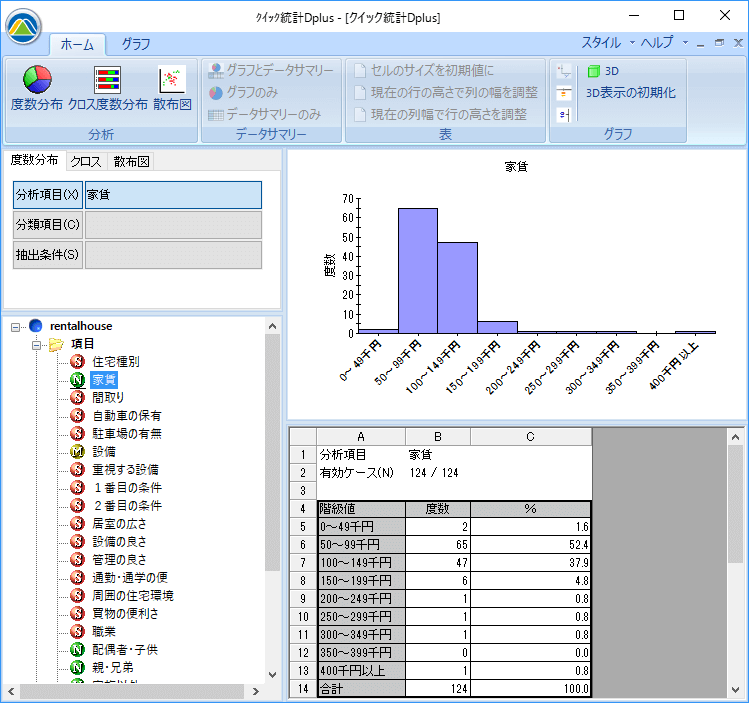Viewport: 749px width, 703px height.
Task: Click the 分類項目(C) empty input field
Action: (173, 225)
